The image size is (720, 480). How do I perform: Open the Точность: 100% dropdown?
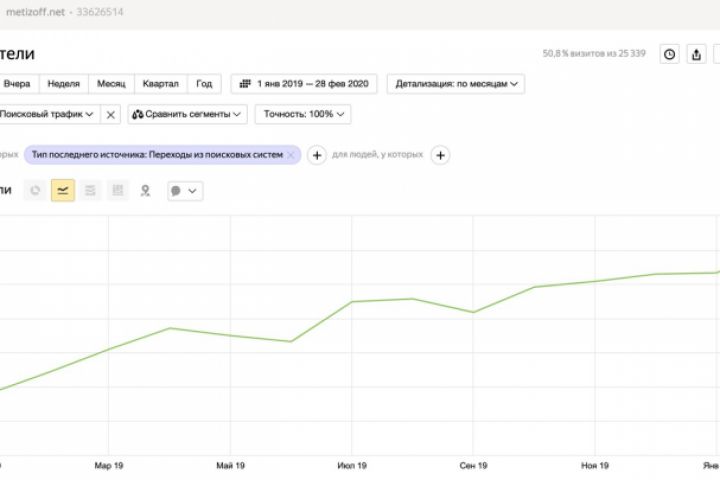point(303,114)
